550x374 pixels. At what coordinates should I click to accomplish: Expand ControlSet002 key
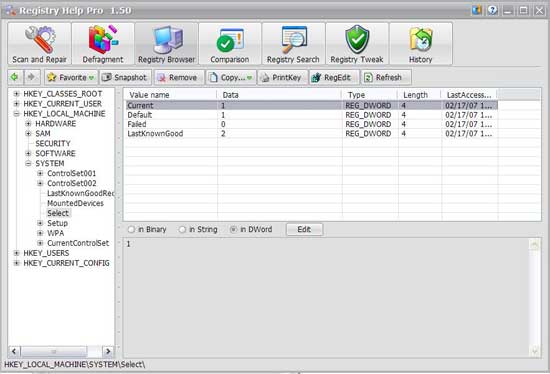tap(40, 183)
